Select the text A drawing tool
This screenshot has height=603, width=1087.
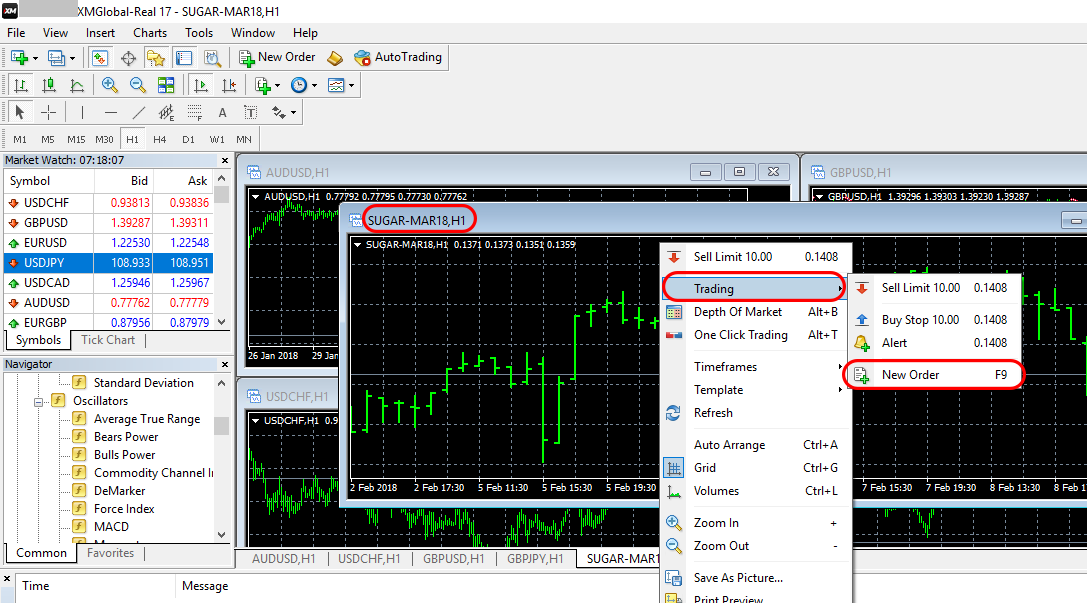point(223,112)
